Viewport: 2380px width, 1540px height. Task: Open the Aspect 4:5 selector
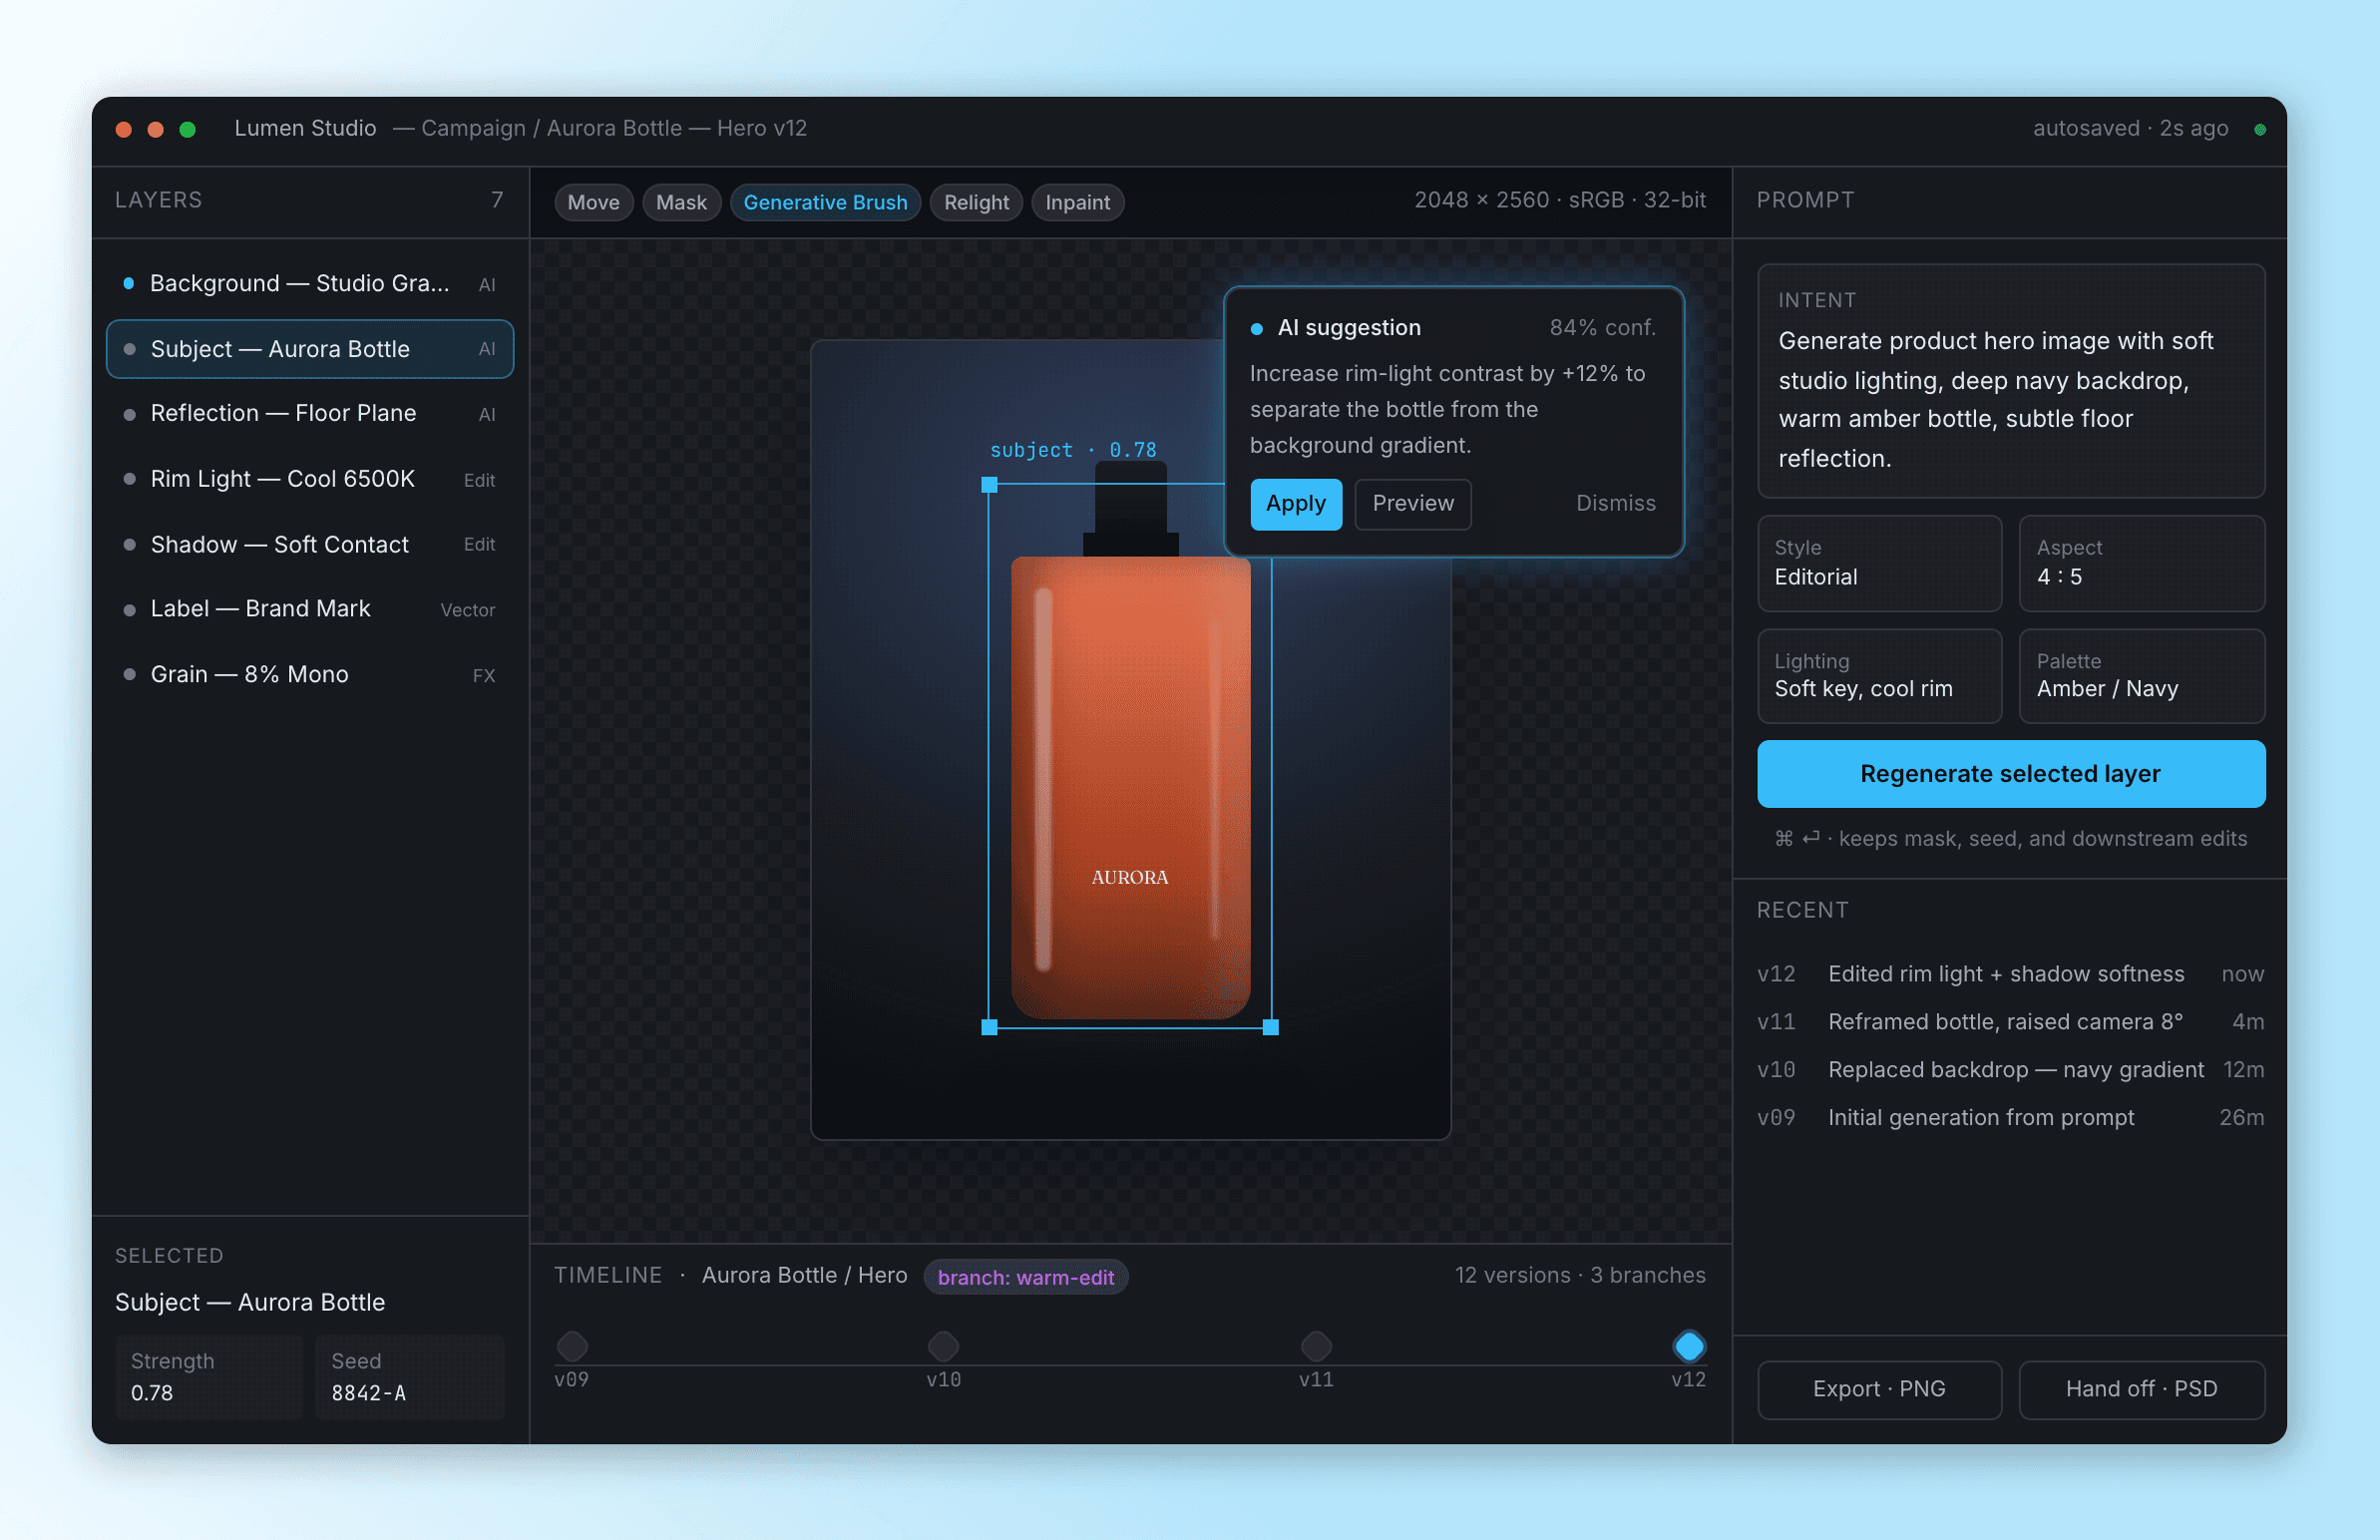(x=2141, y=563)
